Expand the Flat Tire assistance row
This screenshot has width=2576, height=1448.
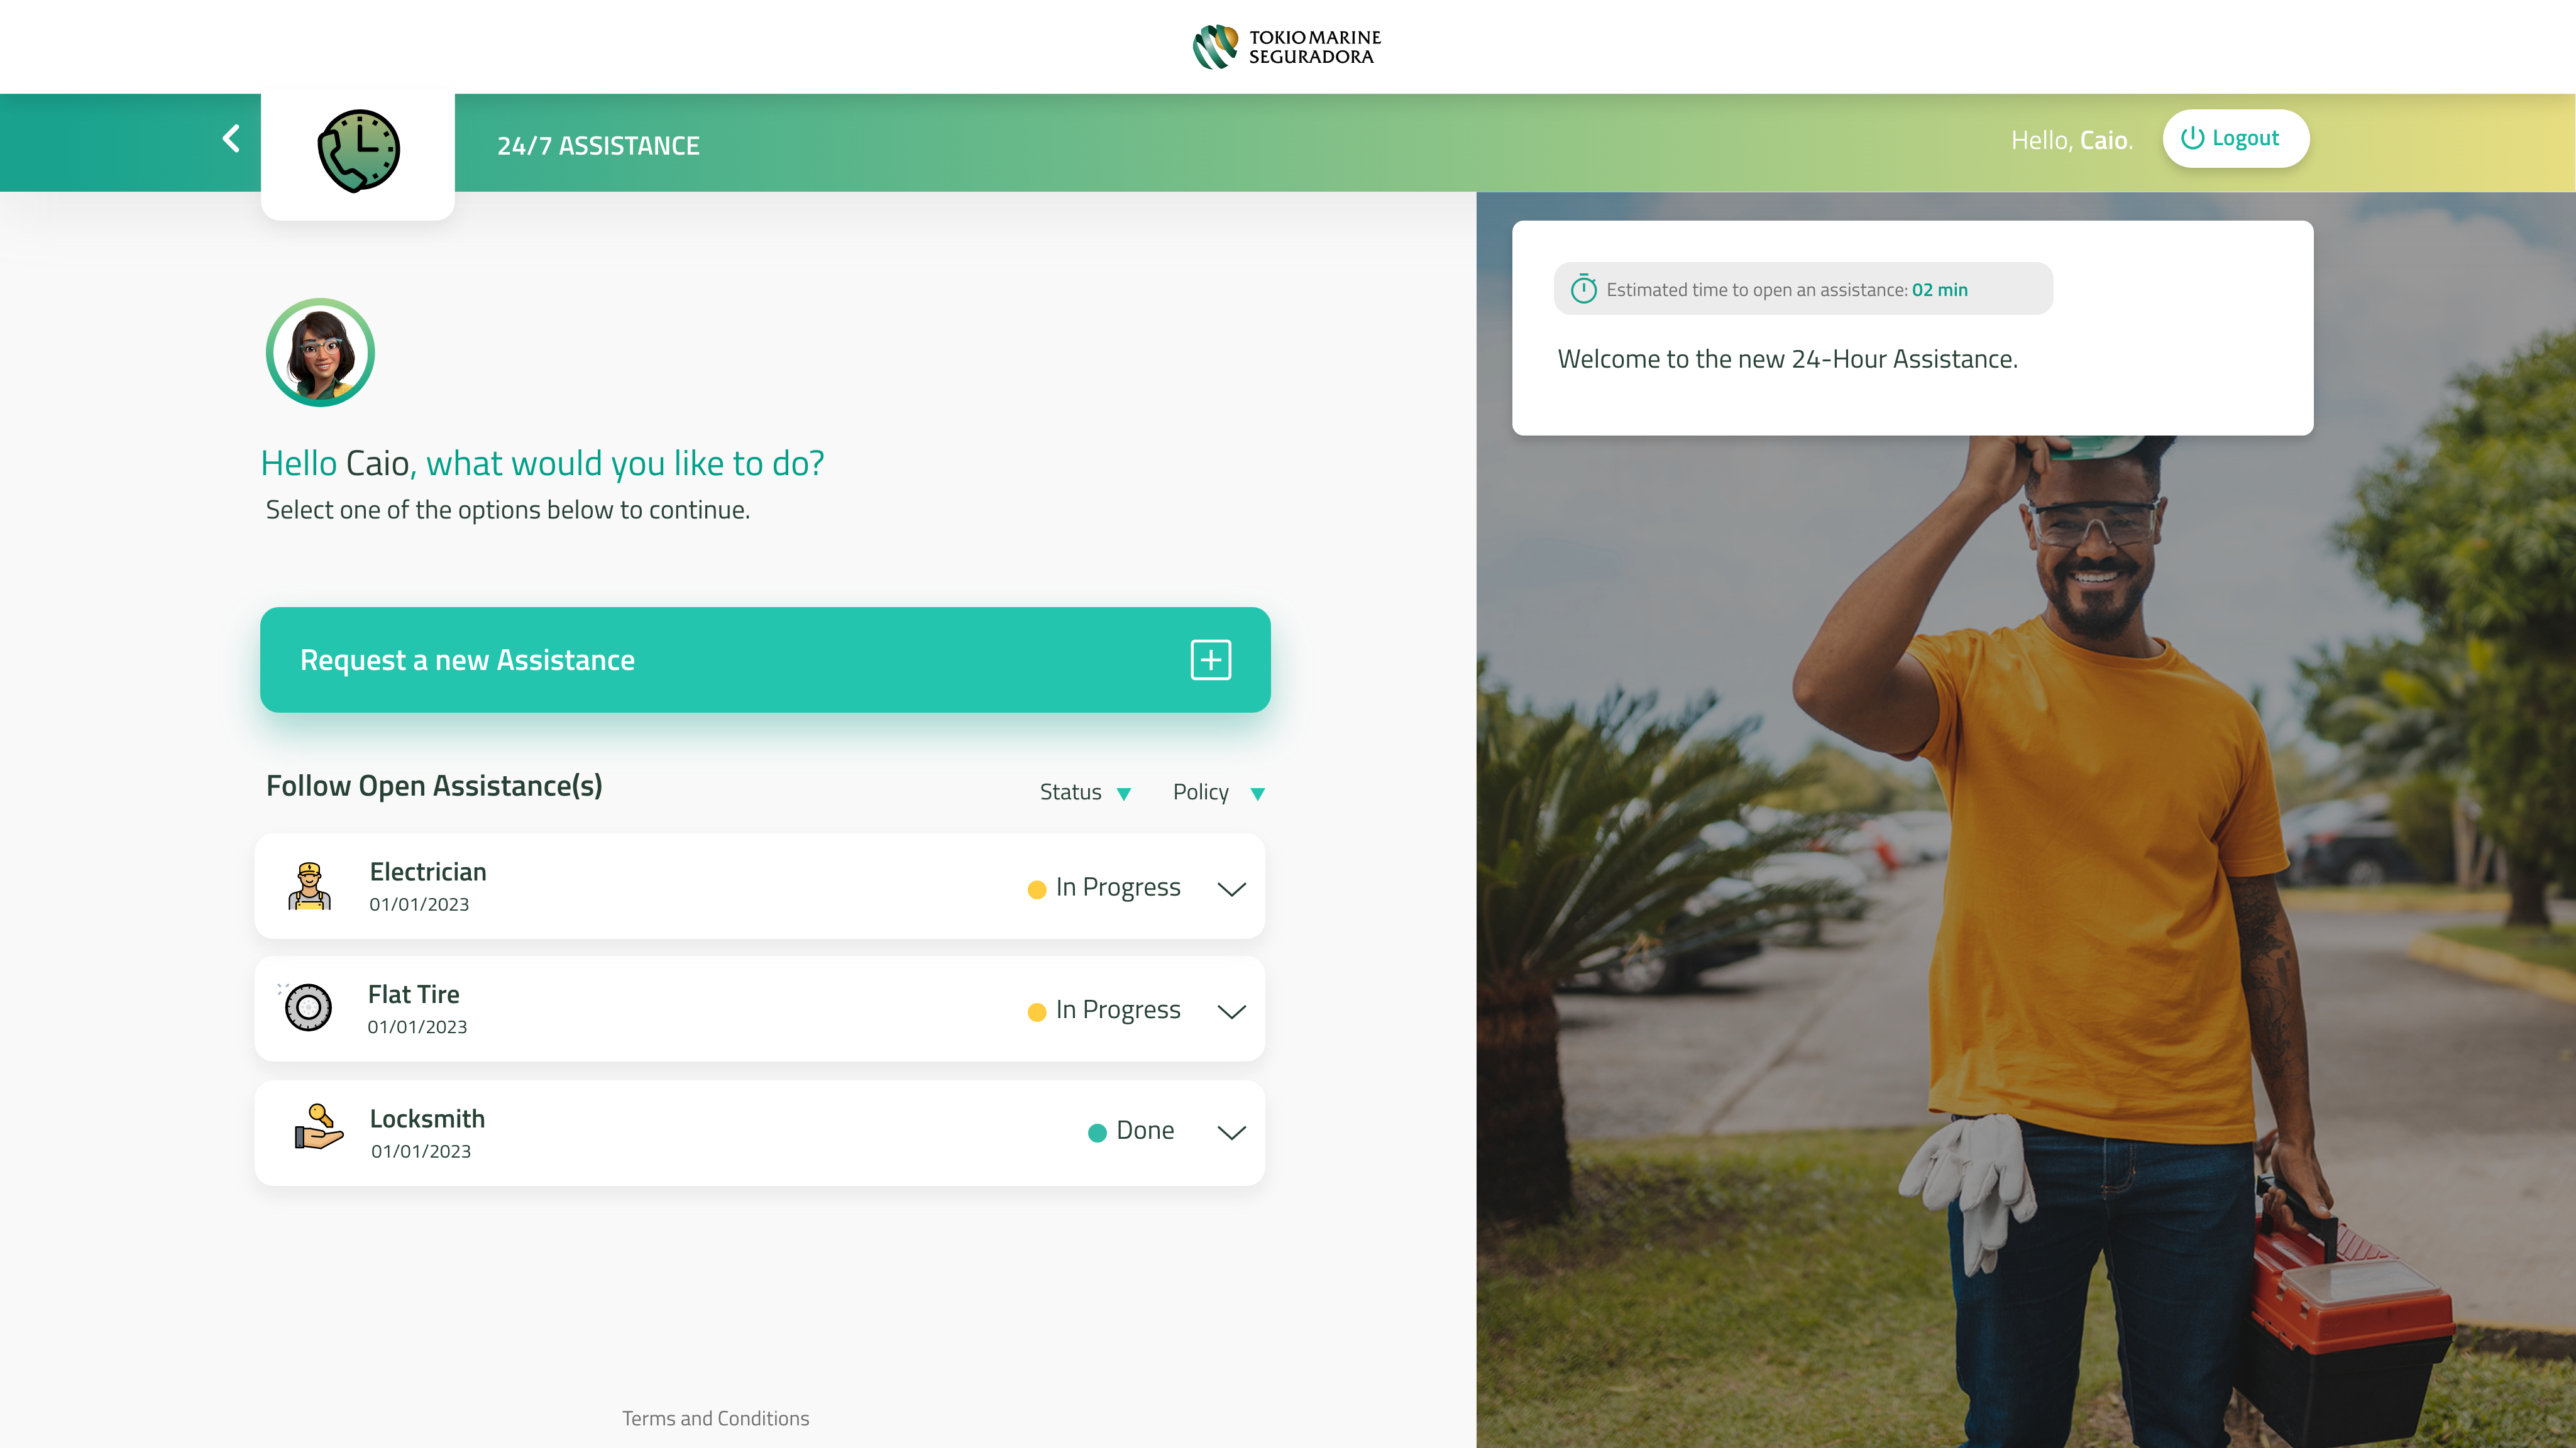1231,1011
